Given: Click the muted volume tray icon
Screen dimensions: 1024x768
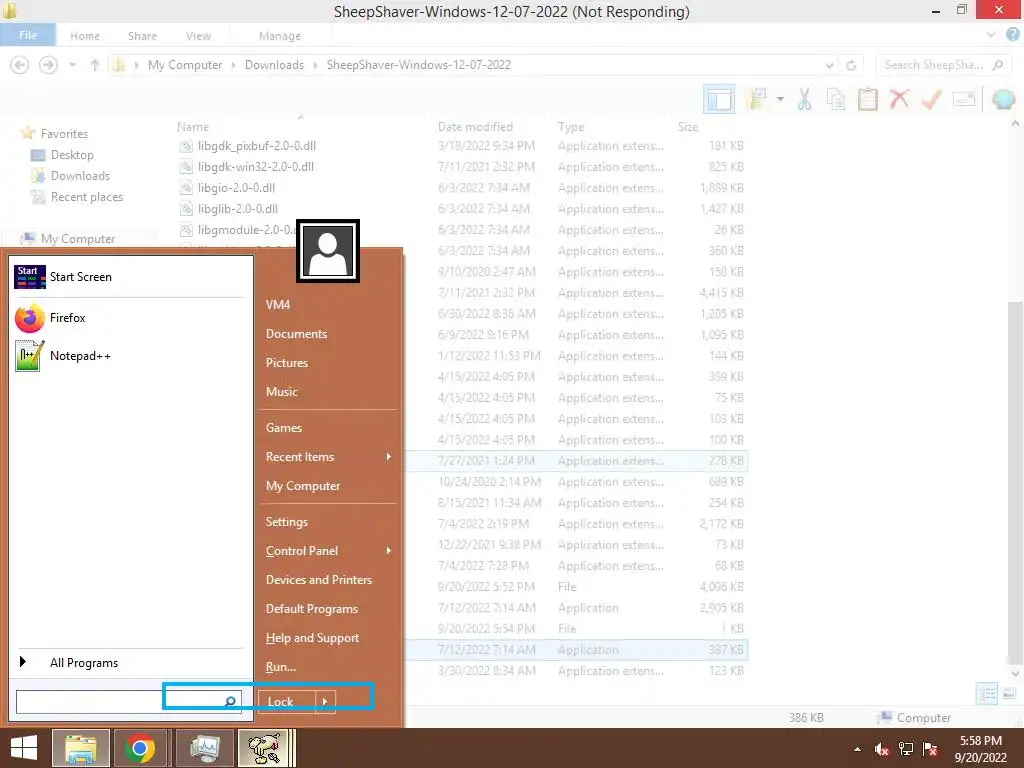Looking at the screenshot, I should pyautogui.click(x=882, y=749).
